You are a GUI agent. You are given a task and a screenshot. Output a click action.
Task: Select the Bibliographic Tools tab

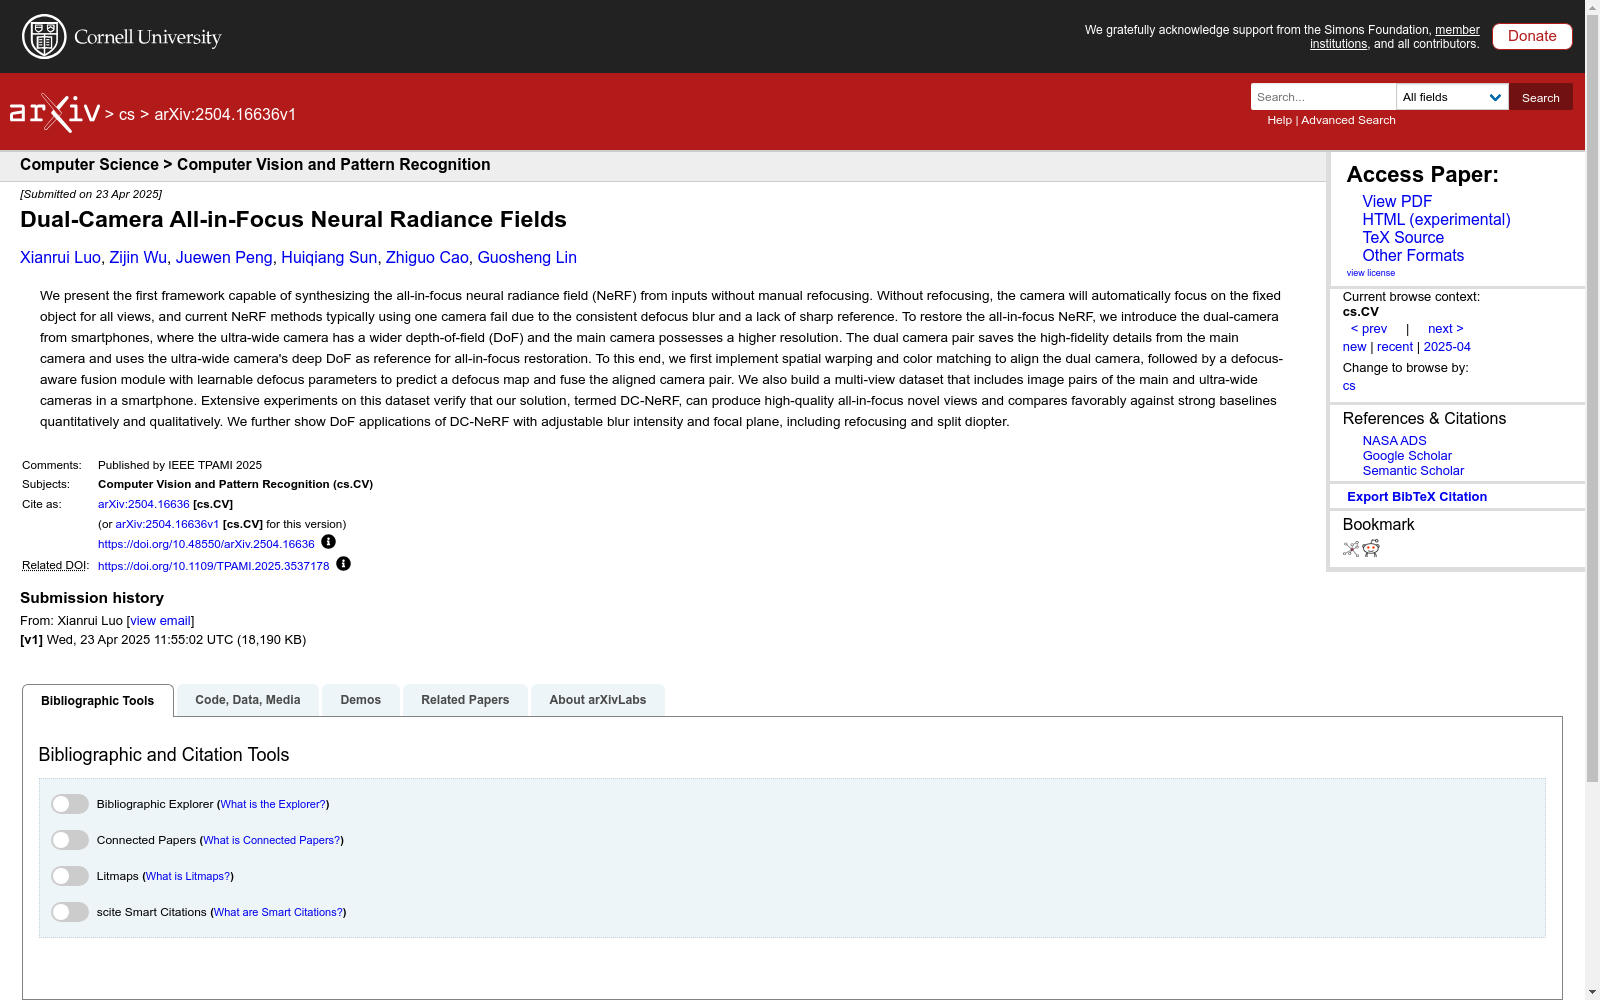coord(98,700)
